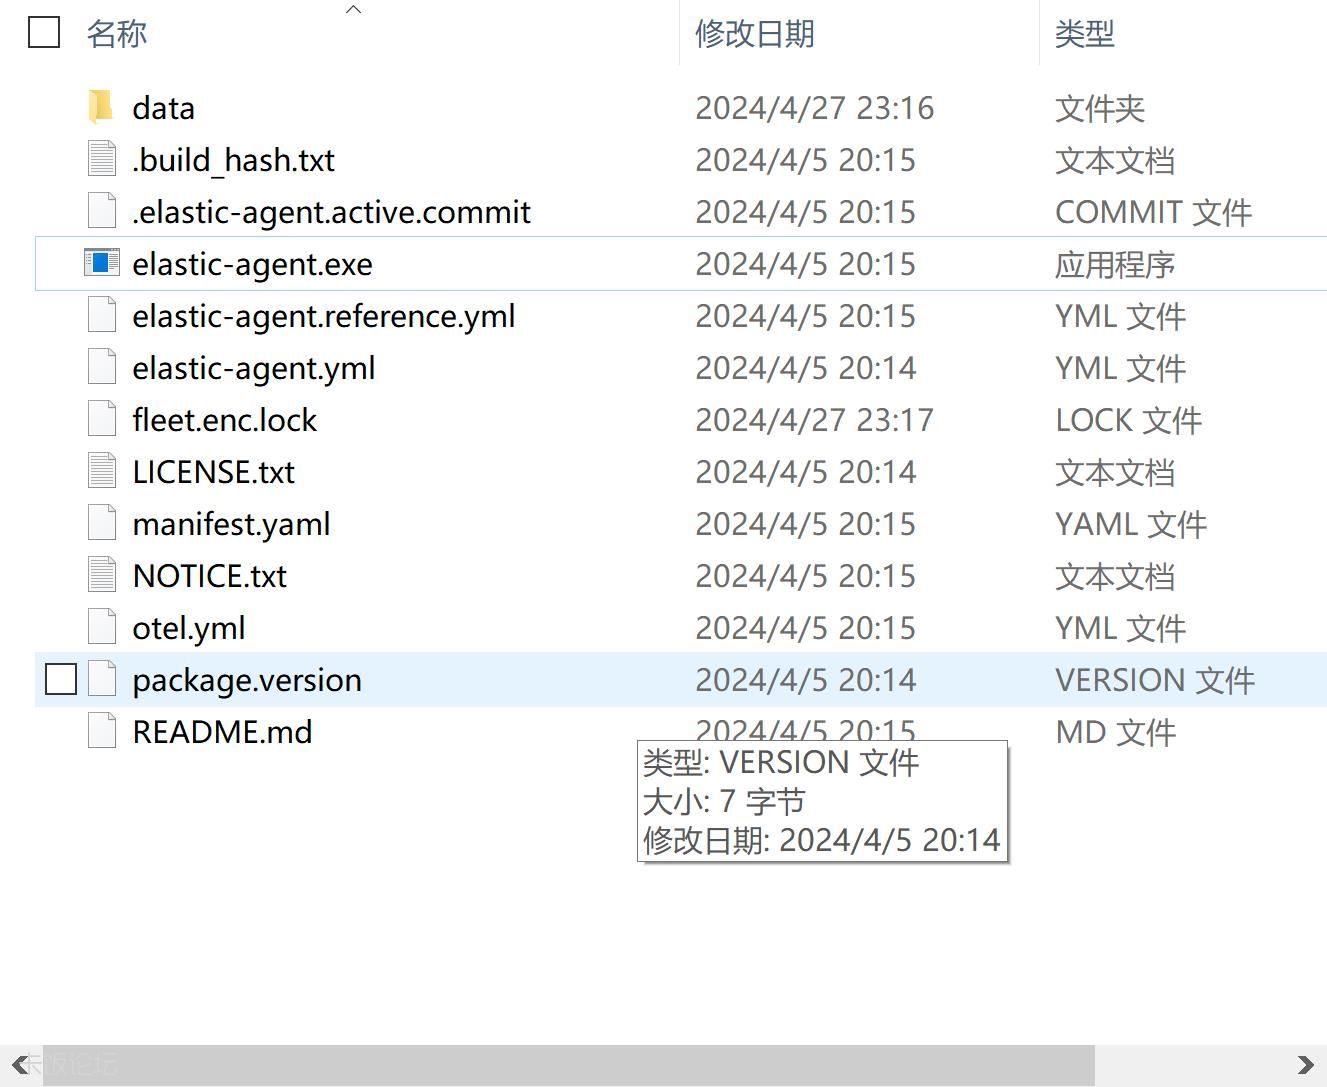1327x1087 pixels.
Task: Sort by 修改日期 column header
Action: pyautogui.click(x=754, y=34)
